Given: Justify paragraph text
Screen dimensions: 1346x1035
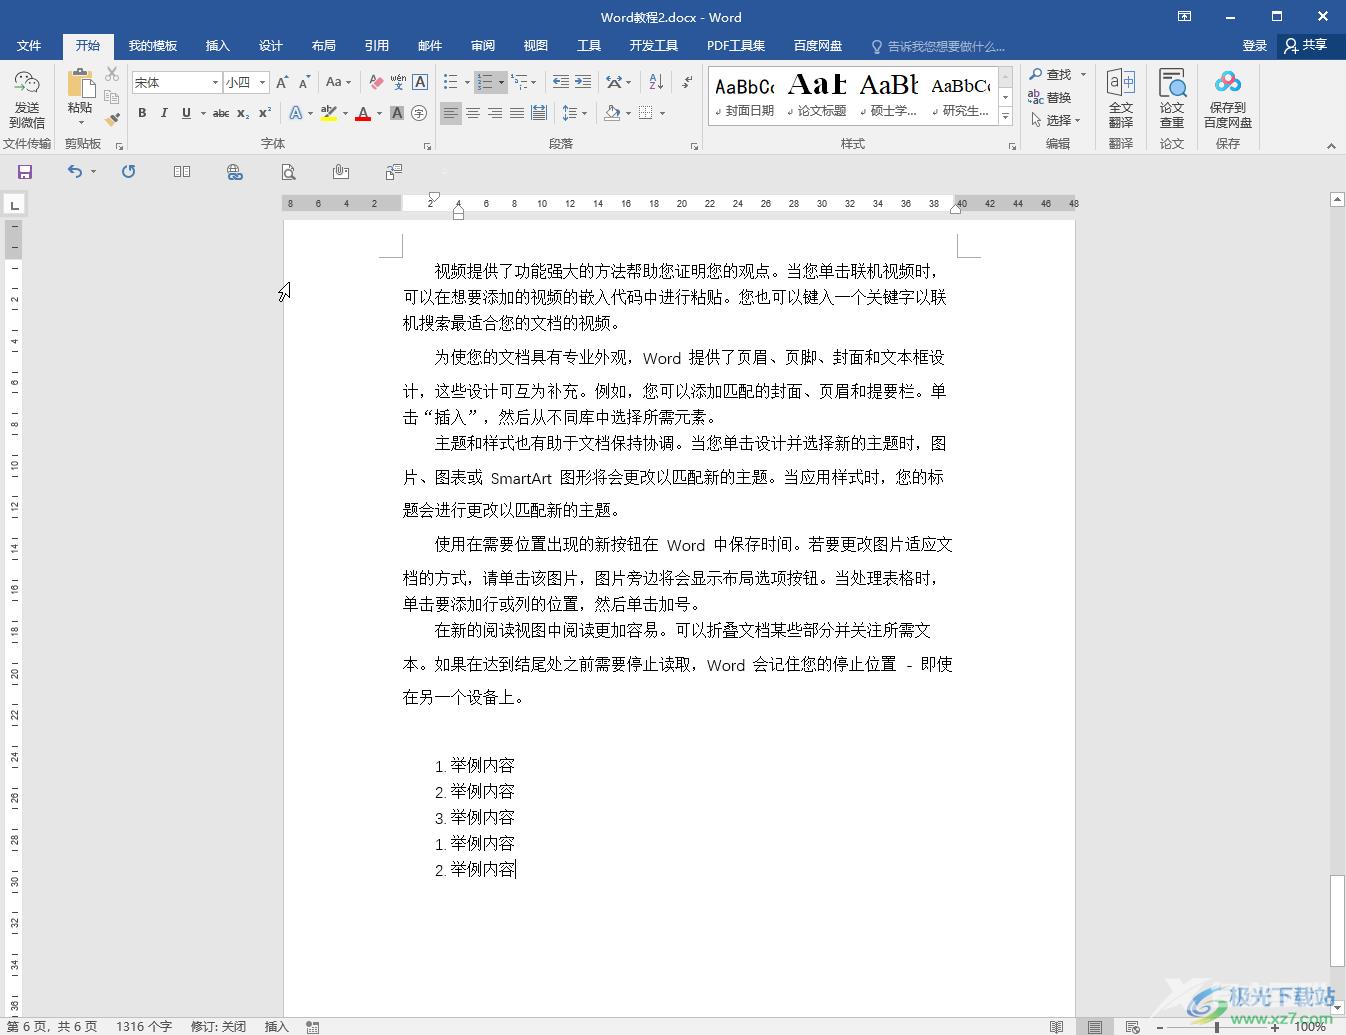Looking at the screenshot, I should [x=517, y=113].
